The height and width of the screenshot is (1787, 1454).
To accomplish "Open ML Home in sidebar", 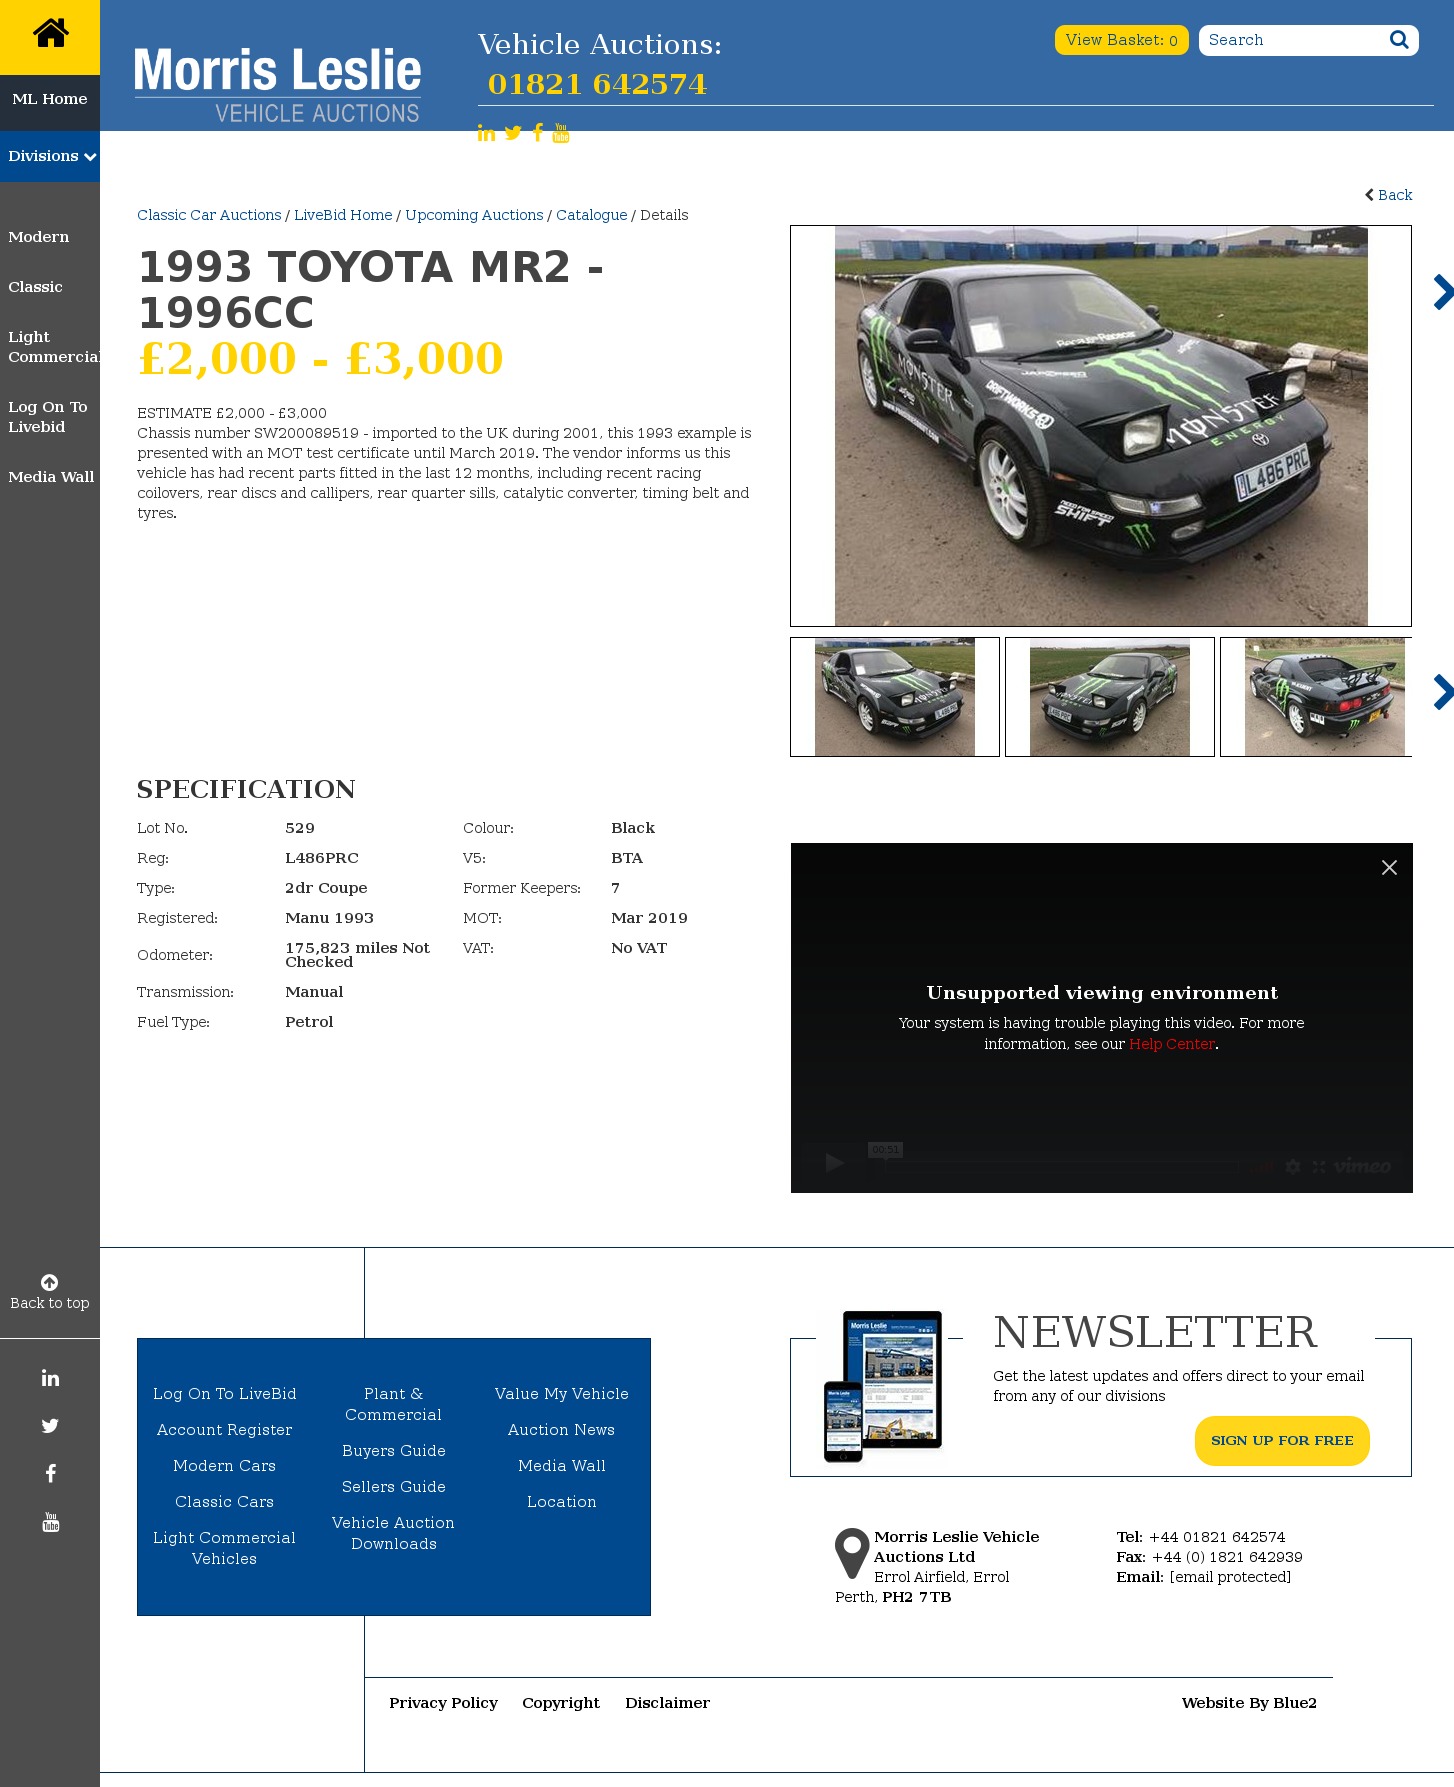I will 50,99.
